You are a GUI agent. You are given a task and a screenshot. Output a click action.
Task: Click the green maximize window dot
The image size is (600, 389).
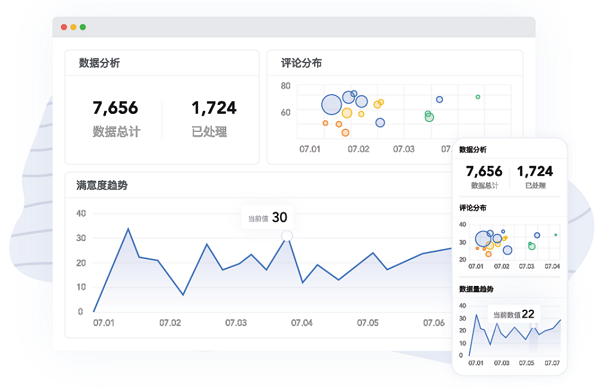point(83,27)
